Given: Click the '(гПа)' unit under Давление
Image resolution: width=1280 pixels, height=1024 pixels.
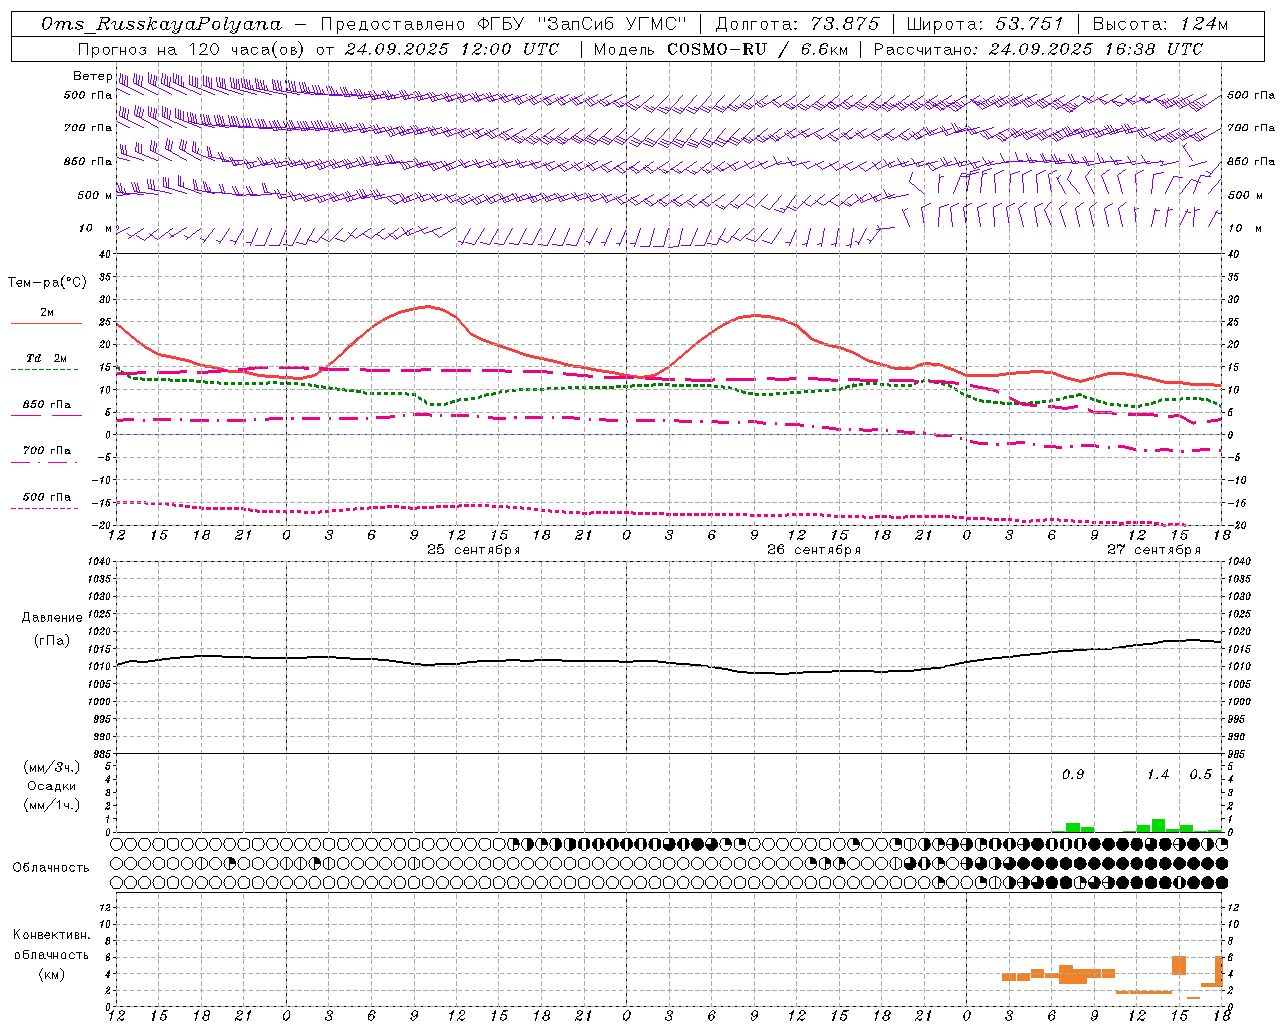Looking at the screenshot, I should click(x=52, y=641).
